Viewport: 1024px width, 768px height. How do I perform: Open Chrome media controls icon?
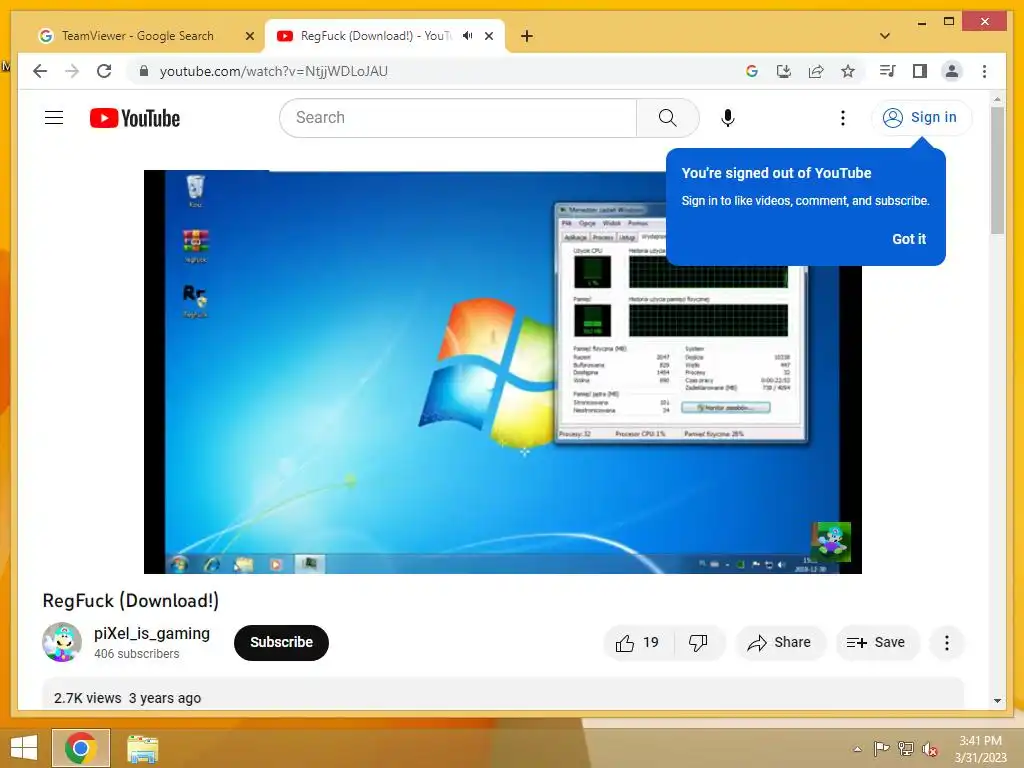pyautogui.click(x=888, y=71)
